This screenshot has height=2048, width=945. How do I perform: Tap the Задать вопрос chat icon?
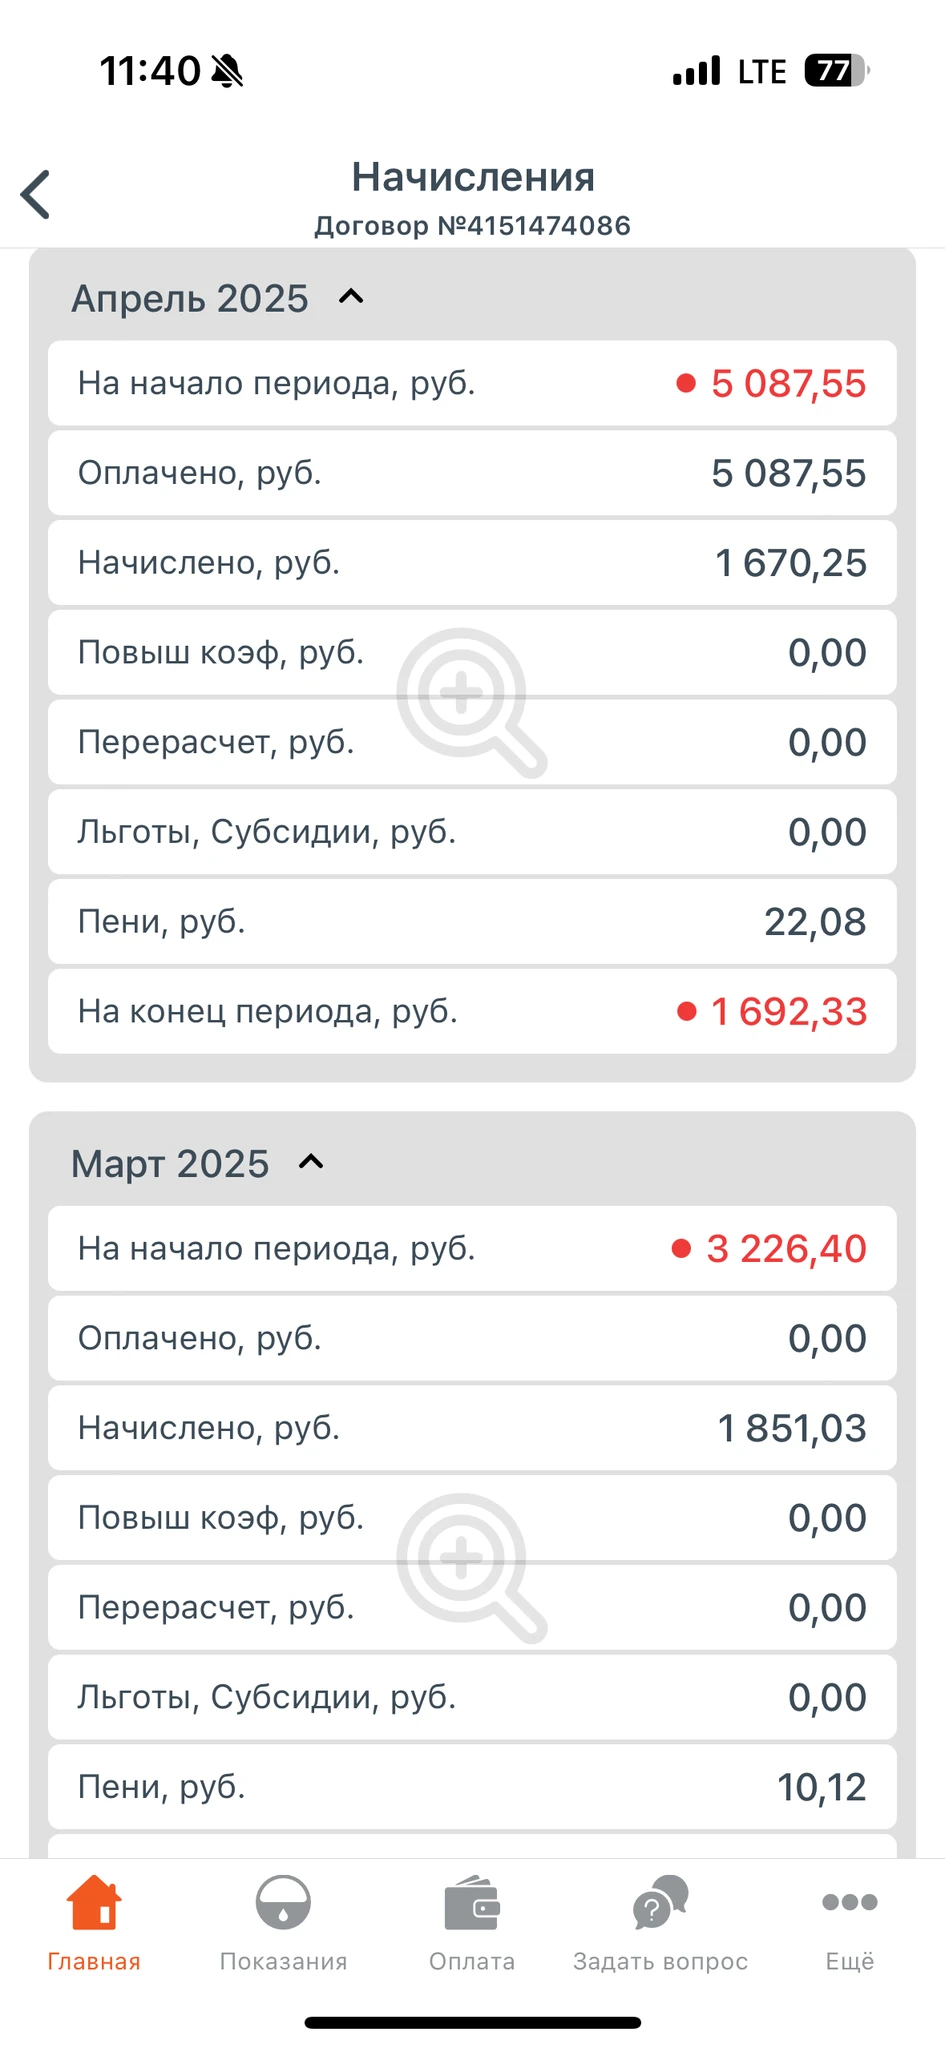(x=660, y=1902)
